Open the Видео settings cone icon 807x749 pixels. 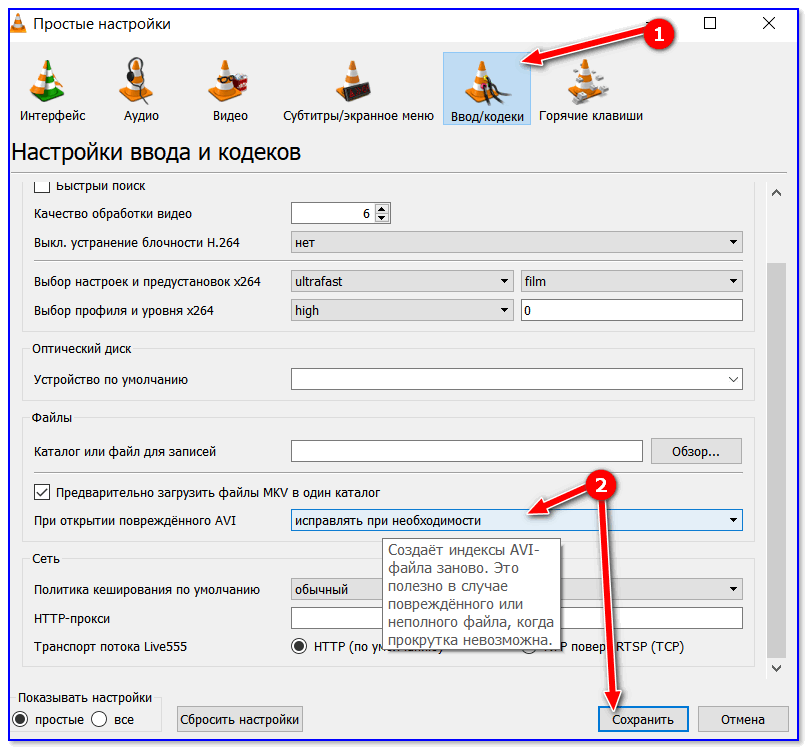pyautogui.click(x=227, y=81)
